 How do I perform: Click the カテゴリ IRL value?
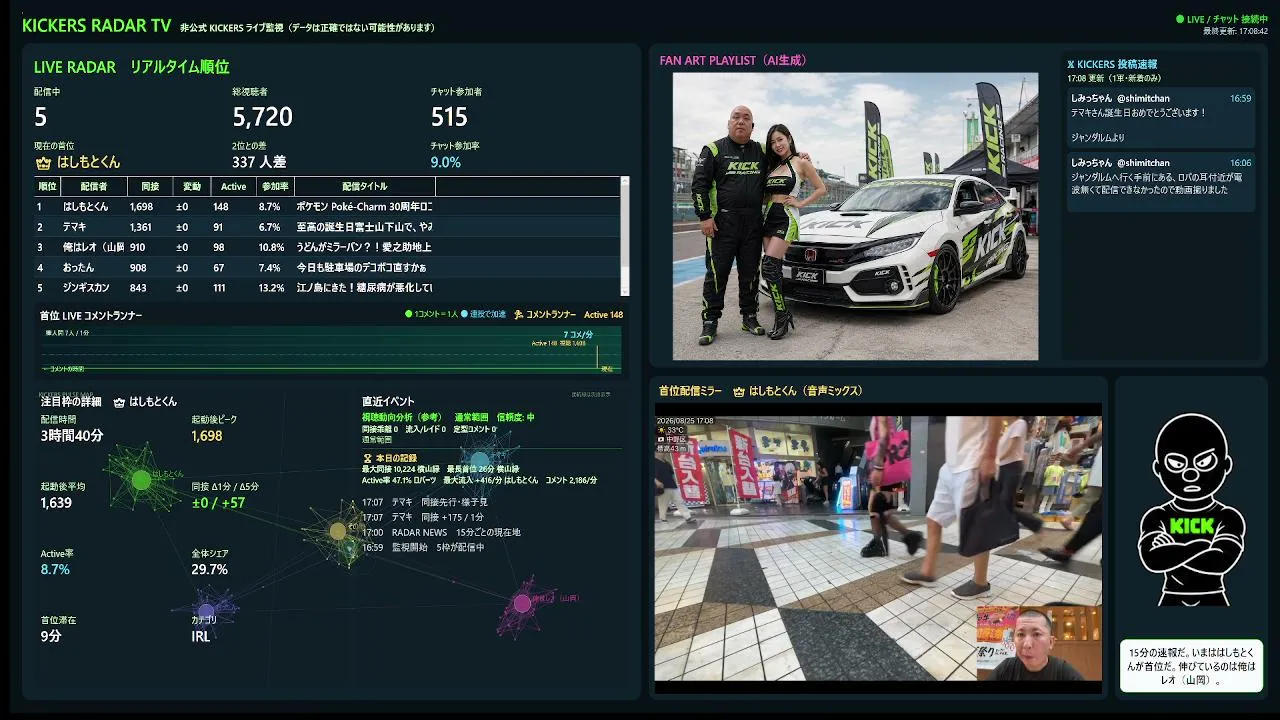pos(201,636)
